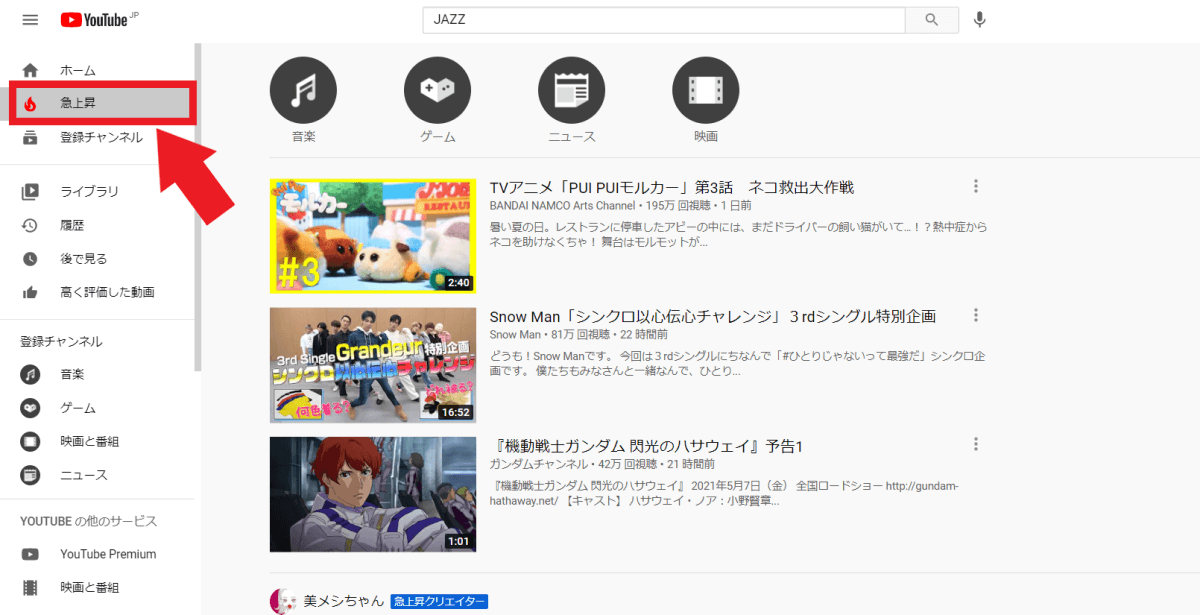Click the 美メシちゃん avatar
This screenshot has width=1200, height=615.
[x=284, y=601]
